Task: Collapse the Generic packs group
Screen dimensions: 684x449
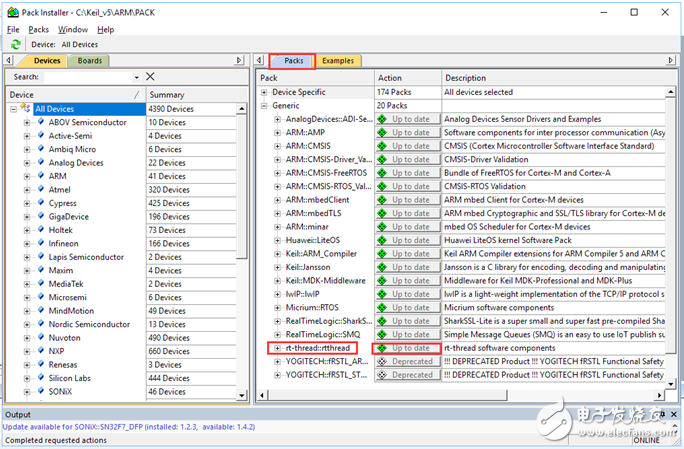Action: pos(264,106)
